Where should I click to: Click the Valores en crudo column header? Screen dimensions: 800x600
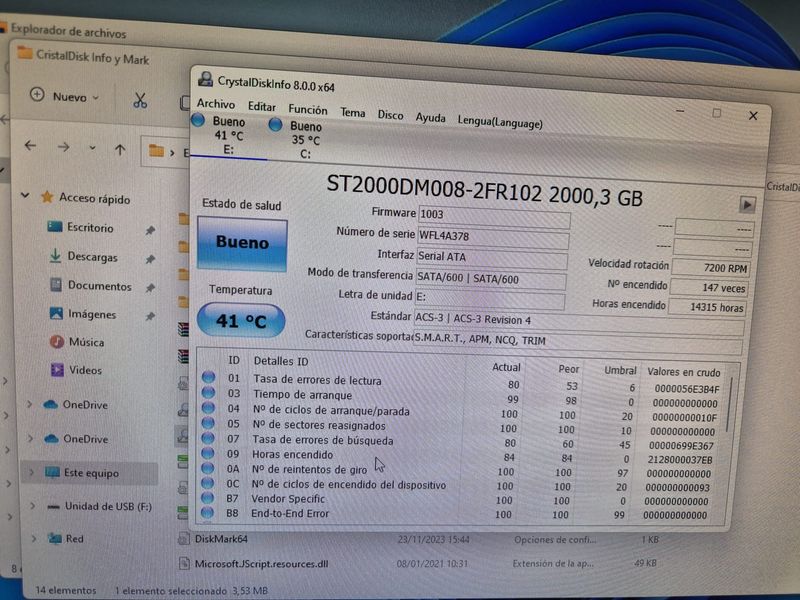684,372
